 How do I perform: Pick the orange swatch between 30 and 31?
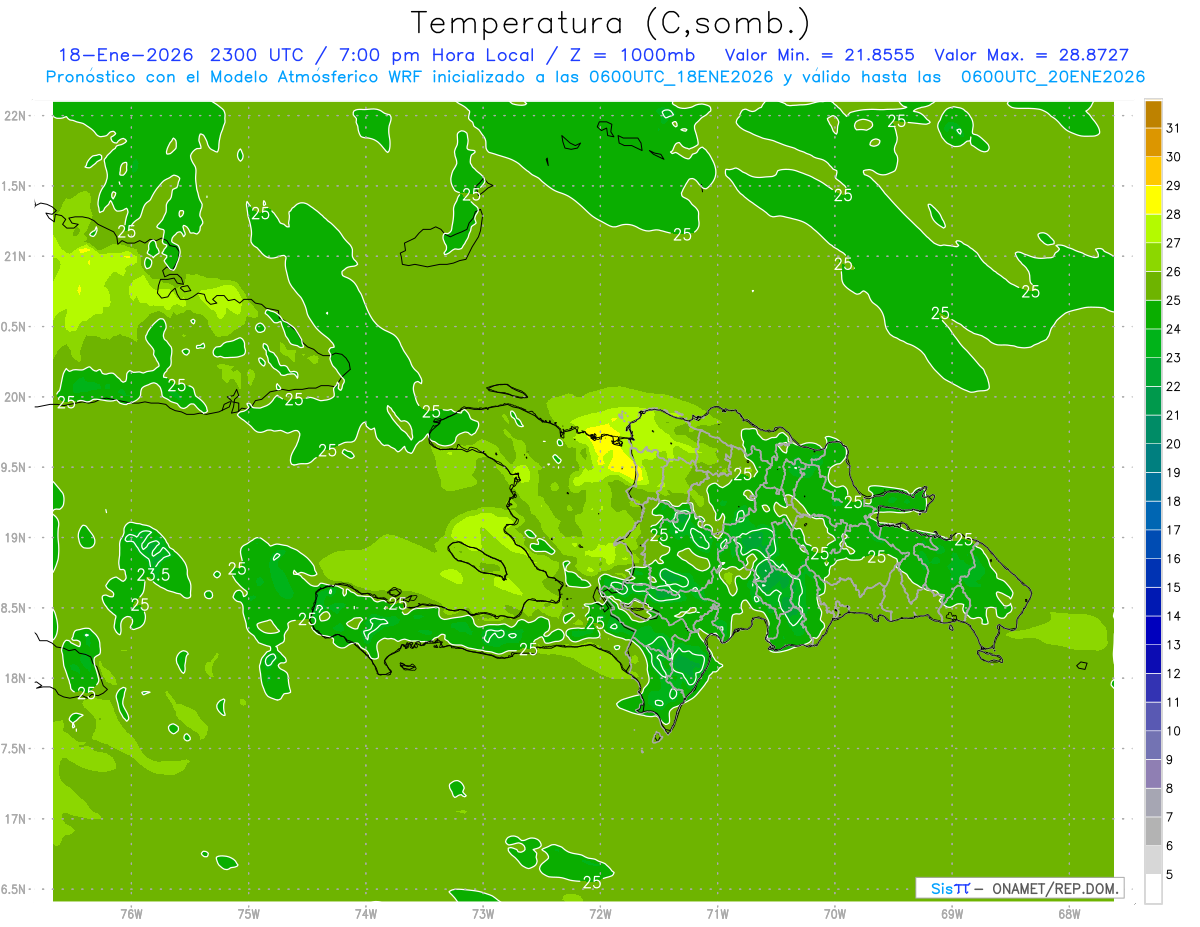(x=1153, y=143)
